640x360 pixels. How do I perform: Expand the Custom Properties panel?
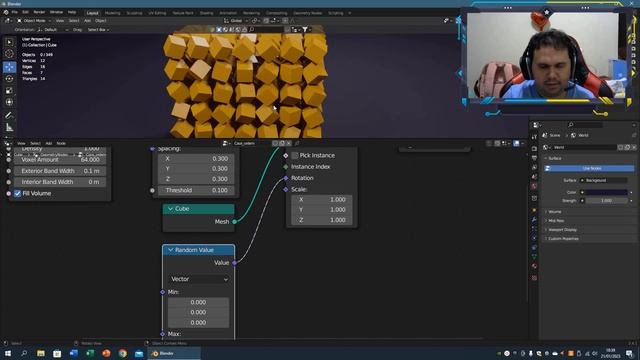pos(563,239)
